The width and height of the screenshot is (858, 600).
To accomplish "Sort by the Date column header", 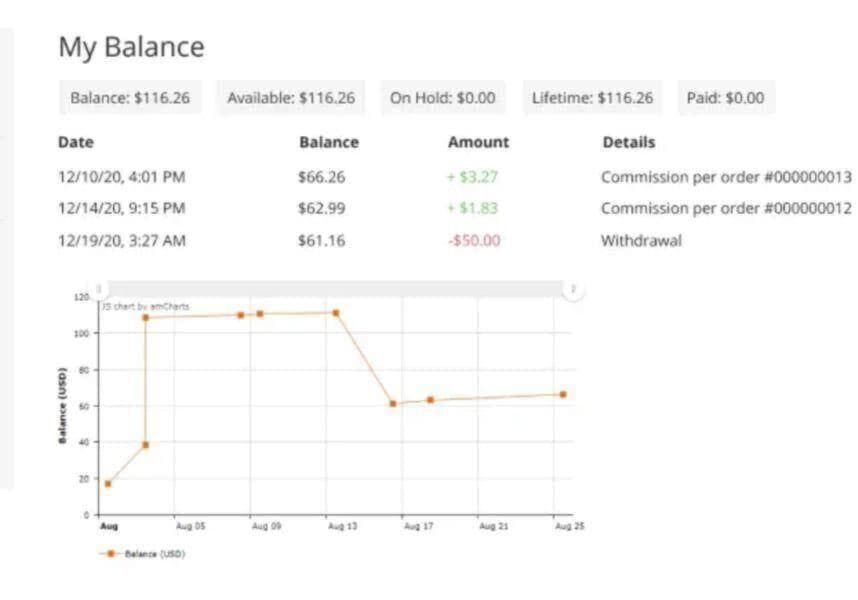I will (x=76, y=142).
